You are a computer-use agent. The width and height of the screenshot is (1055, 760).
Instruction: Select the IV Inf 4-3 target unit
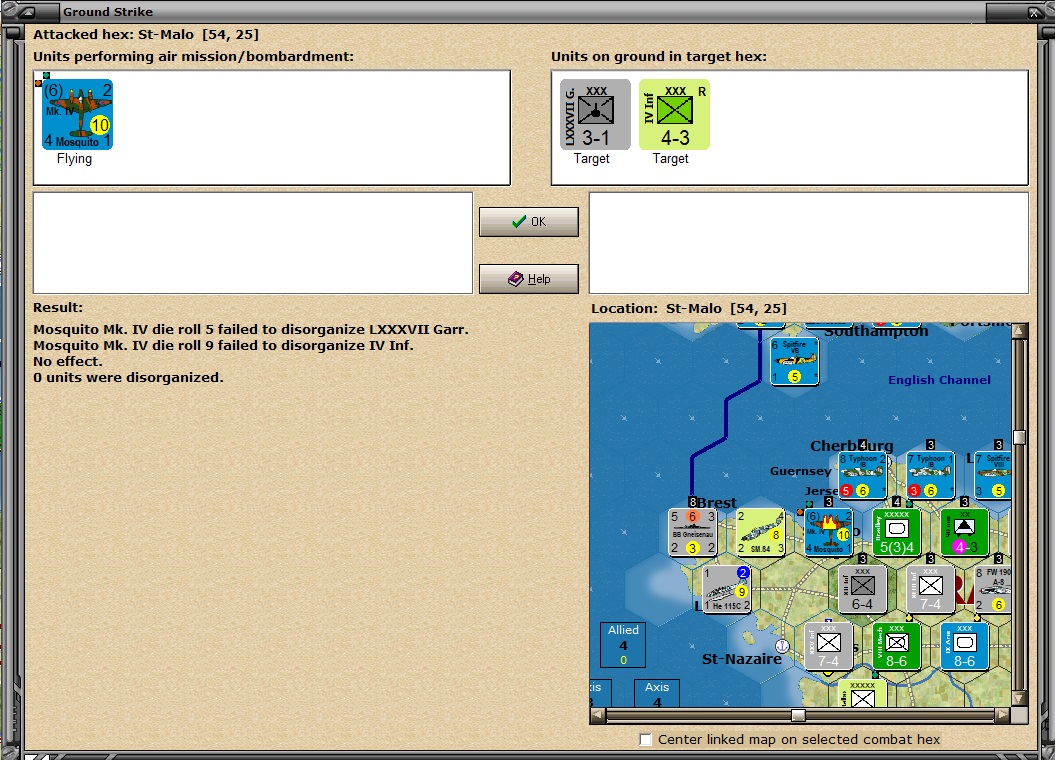(674, 114)
